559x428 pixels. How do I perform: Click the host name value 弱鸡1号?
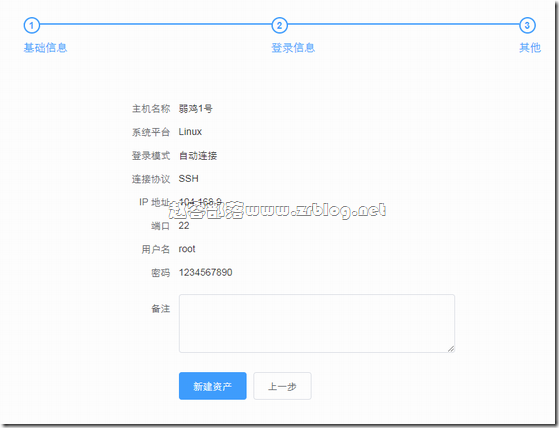pyautogui.click(x=195, y=108)
